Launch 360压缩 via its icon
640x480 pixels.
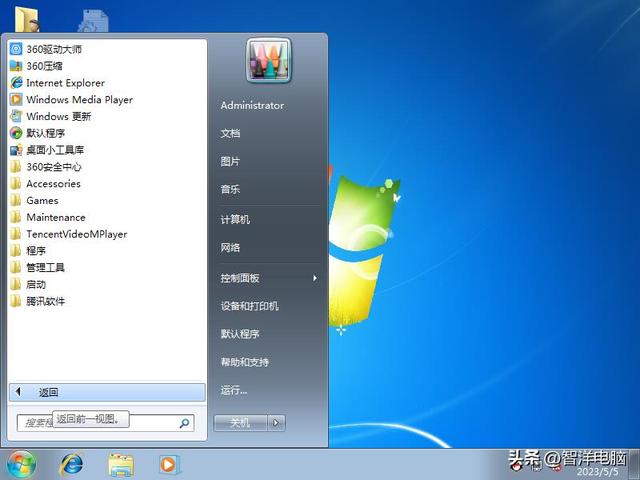[16, 66]
